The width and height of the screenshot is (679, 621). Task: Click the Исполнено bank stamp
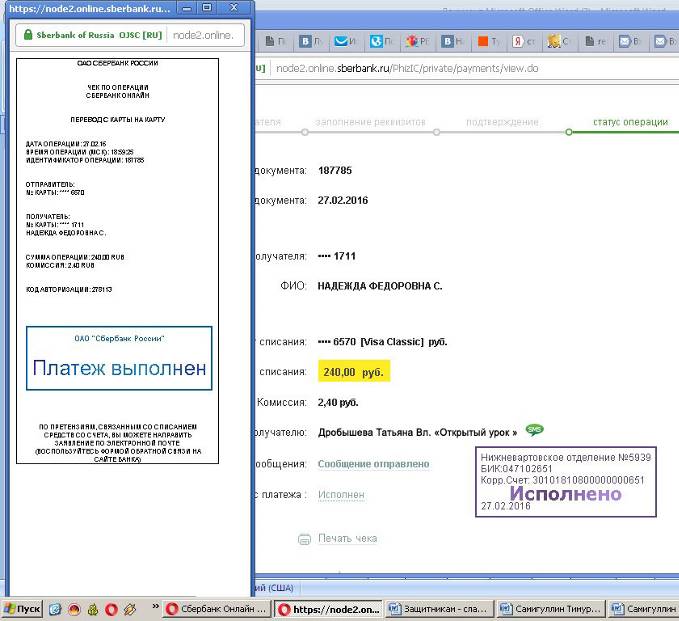coord(566,482)
